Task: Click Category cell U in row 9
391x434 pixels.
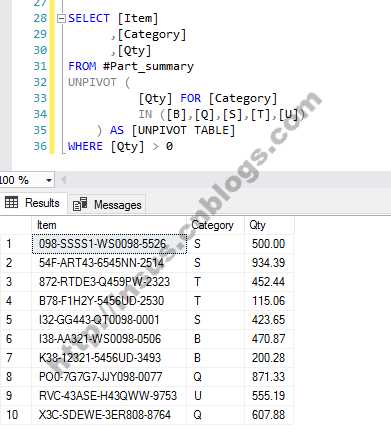Action: click(215, 396)
